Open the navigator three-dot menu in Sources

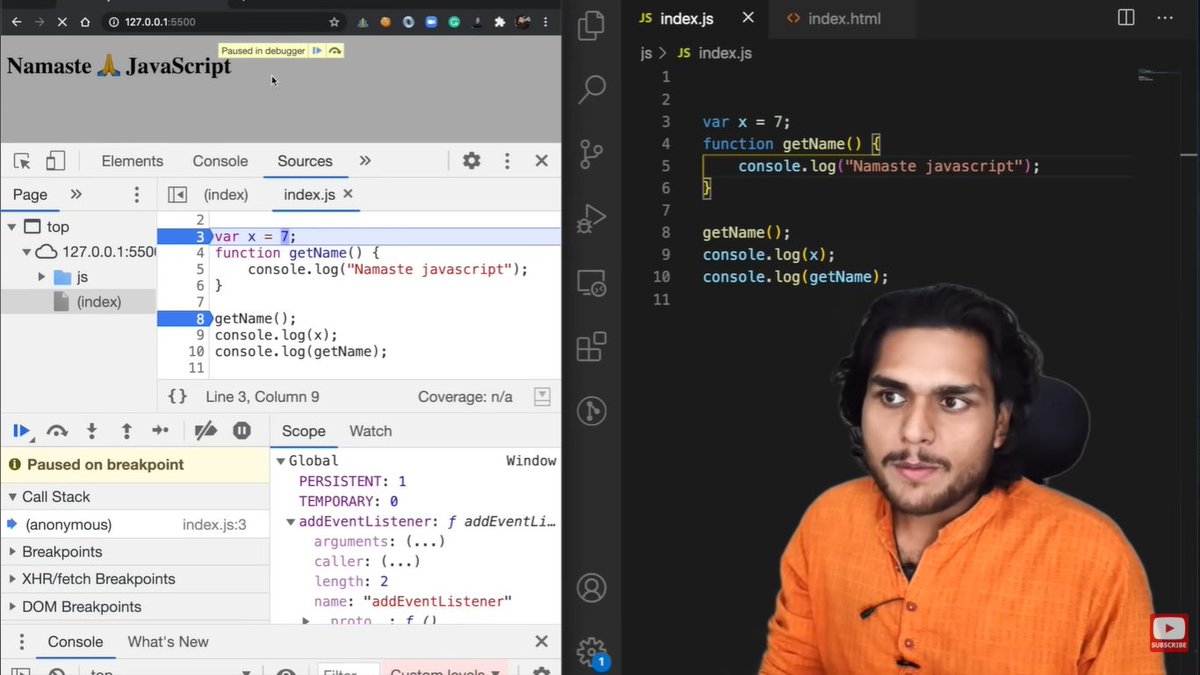[136, 195]
